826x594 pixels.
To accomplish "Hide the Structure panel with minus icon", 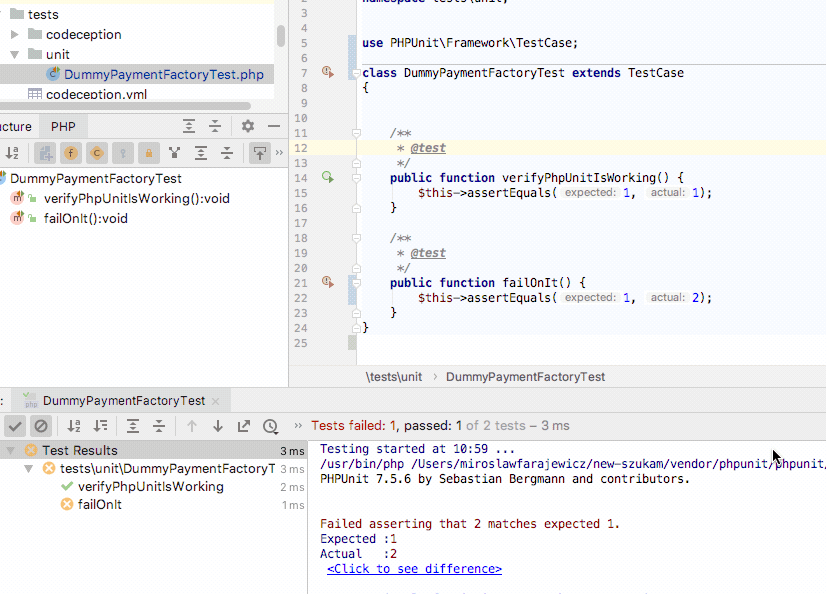I will pos(273,126).
